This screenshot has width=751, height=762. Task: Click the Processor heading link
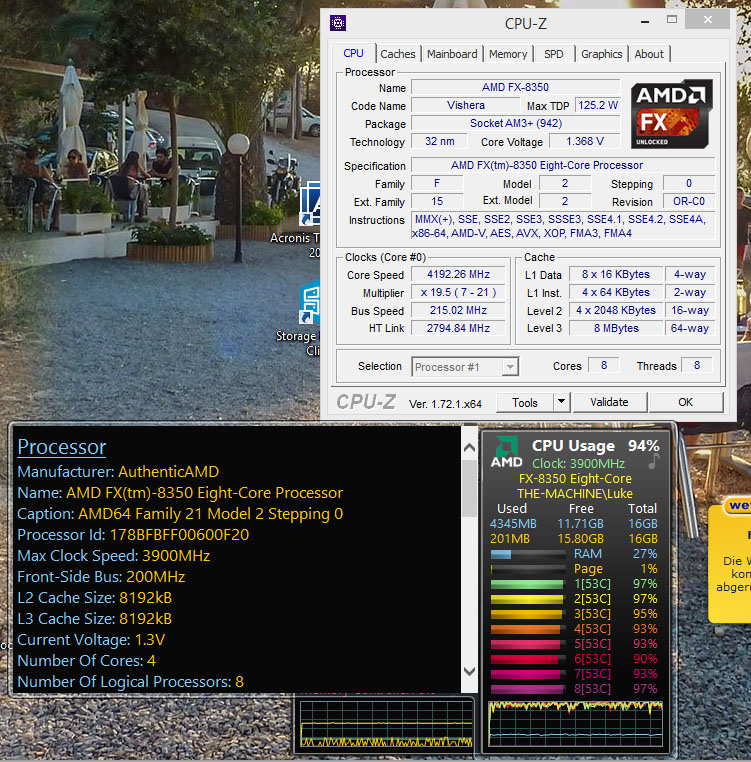pyautogui.click(x=62, y=447)
